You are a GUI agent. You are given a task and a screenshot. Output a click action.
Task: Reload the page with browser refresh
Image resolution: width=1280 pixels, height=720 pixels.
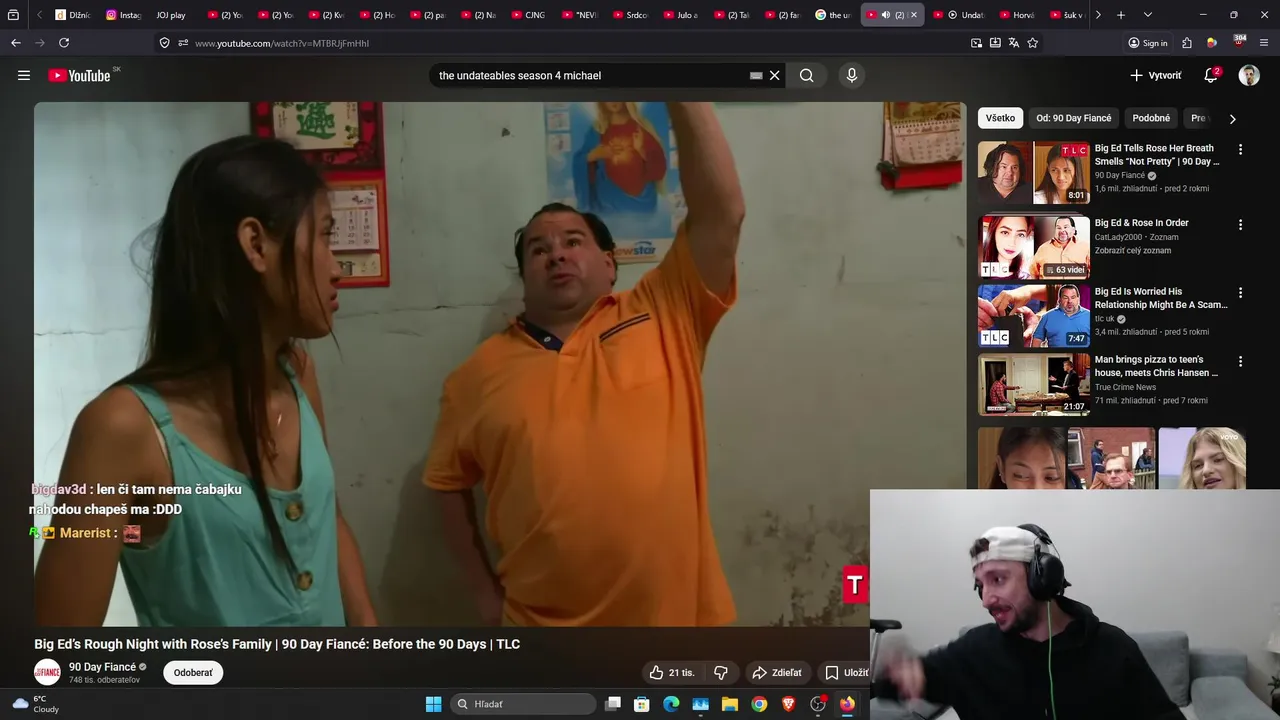point(64,43)
